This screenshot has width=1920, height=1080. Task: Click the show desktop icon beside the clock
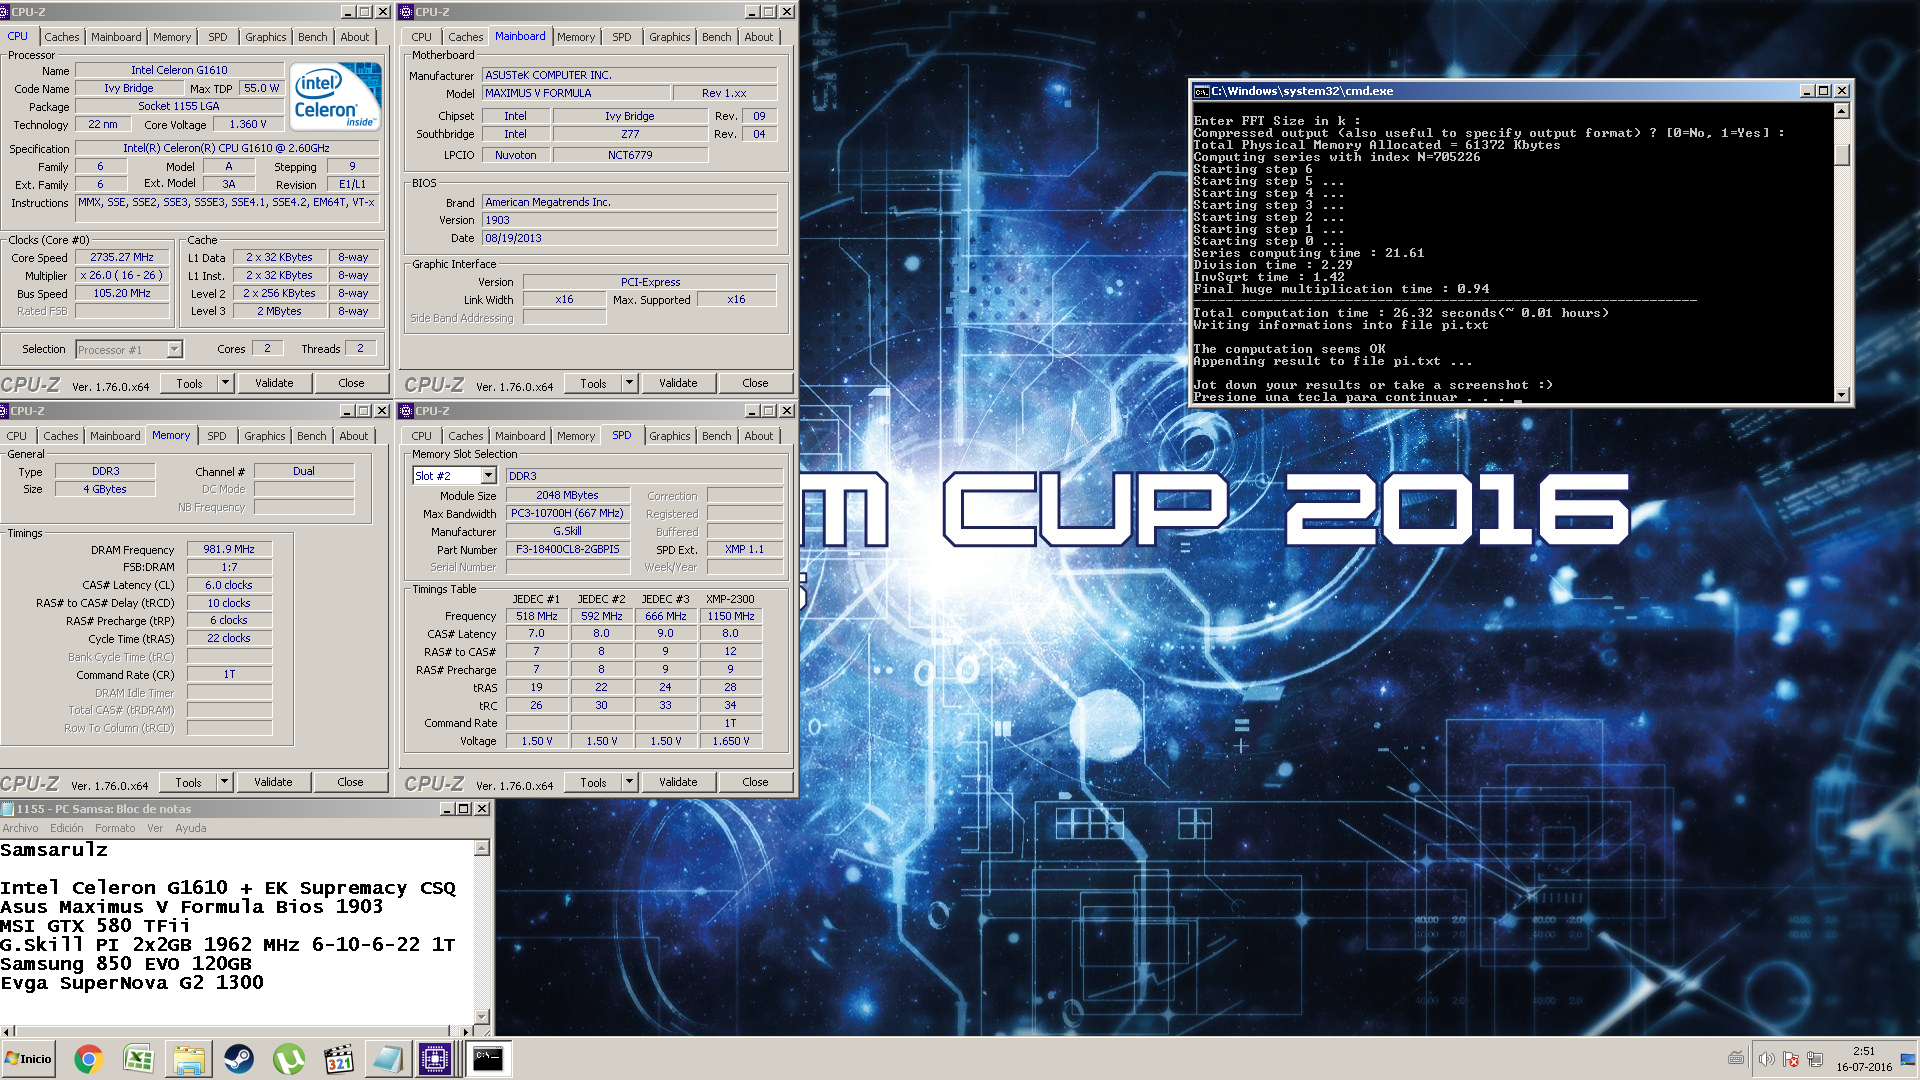click(1908, 1059)
